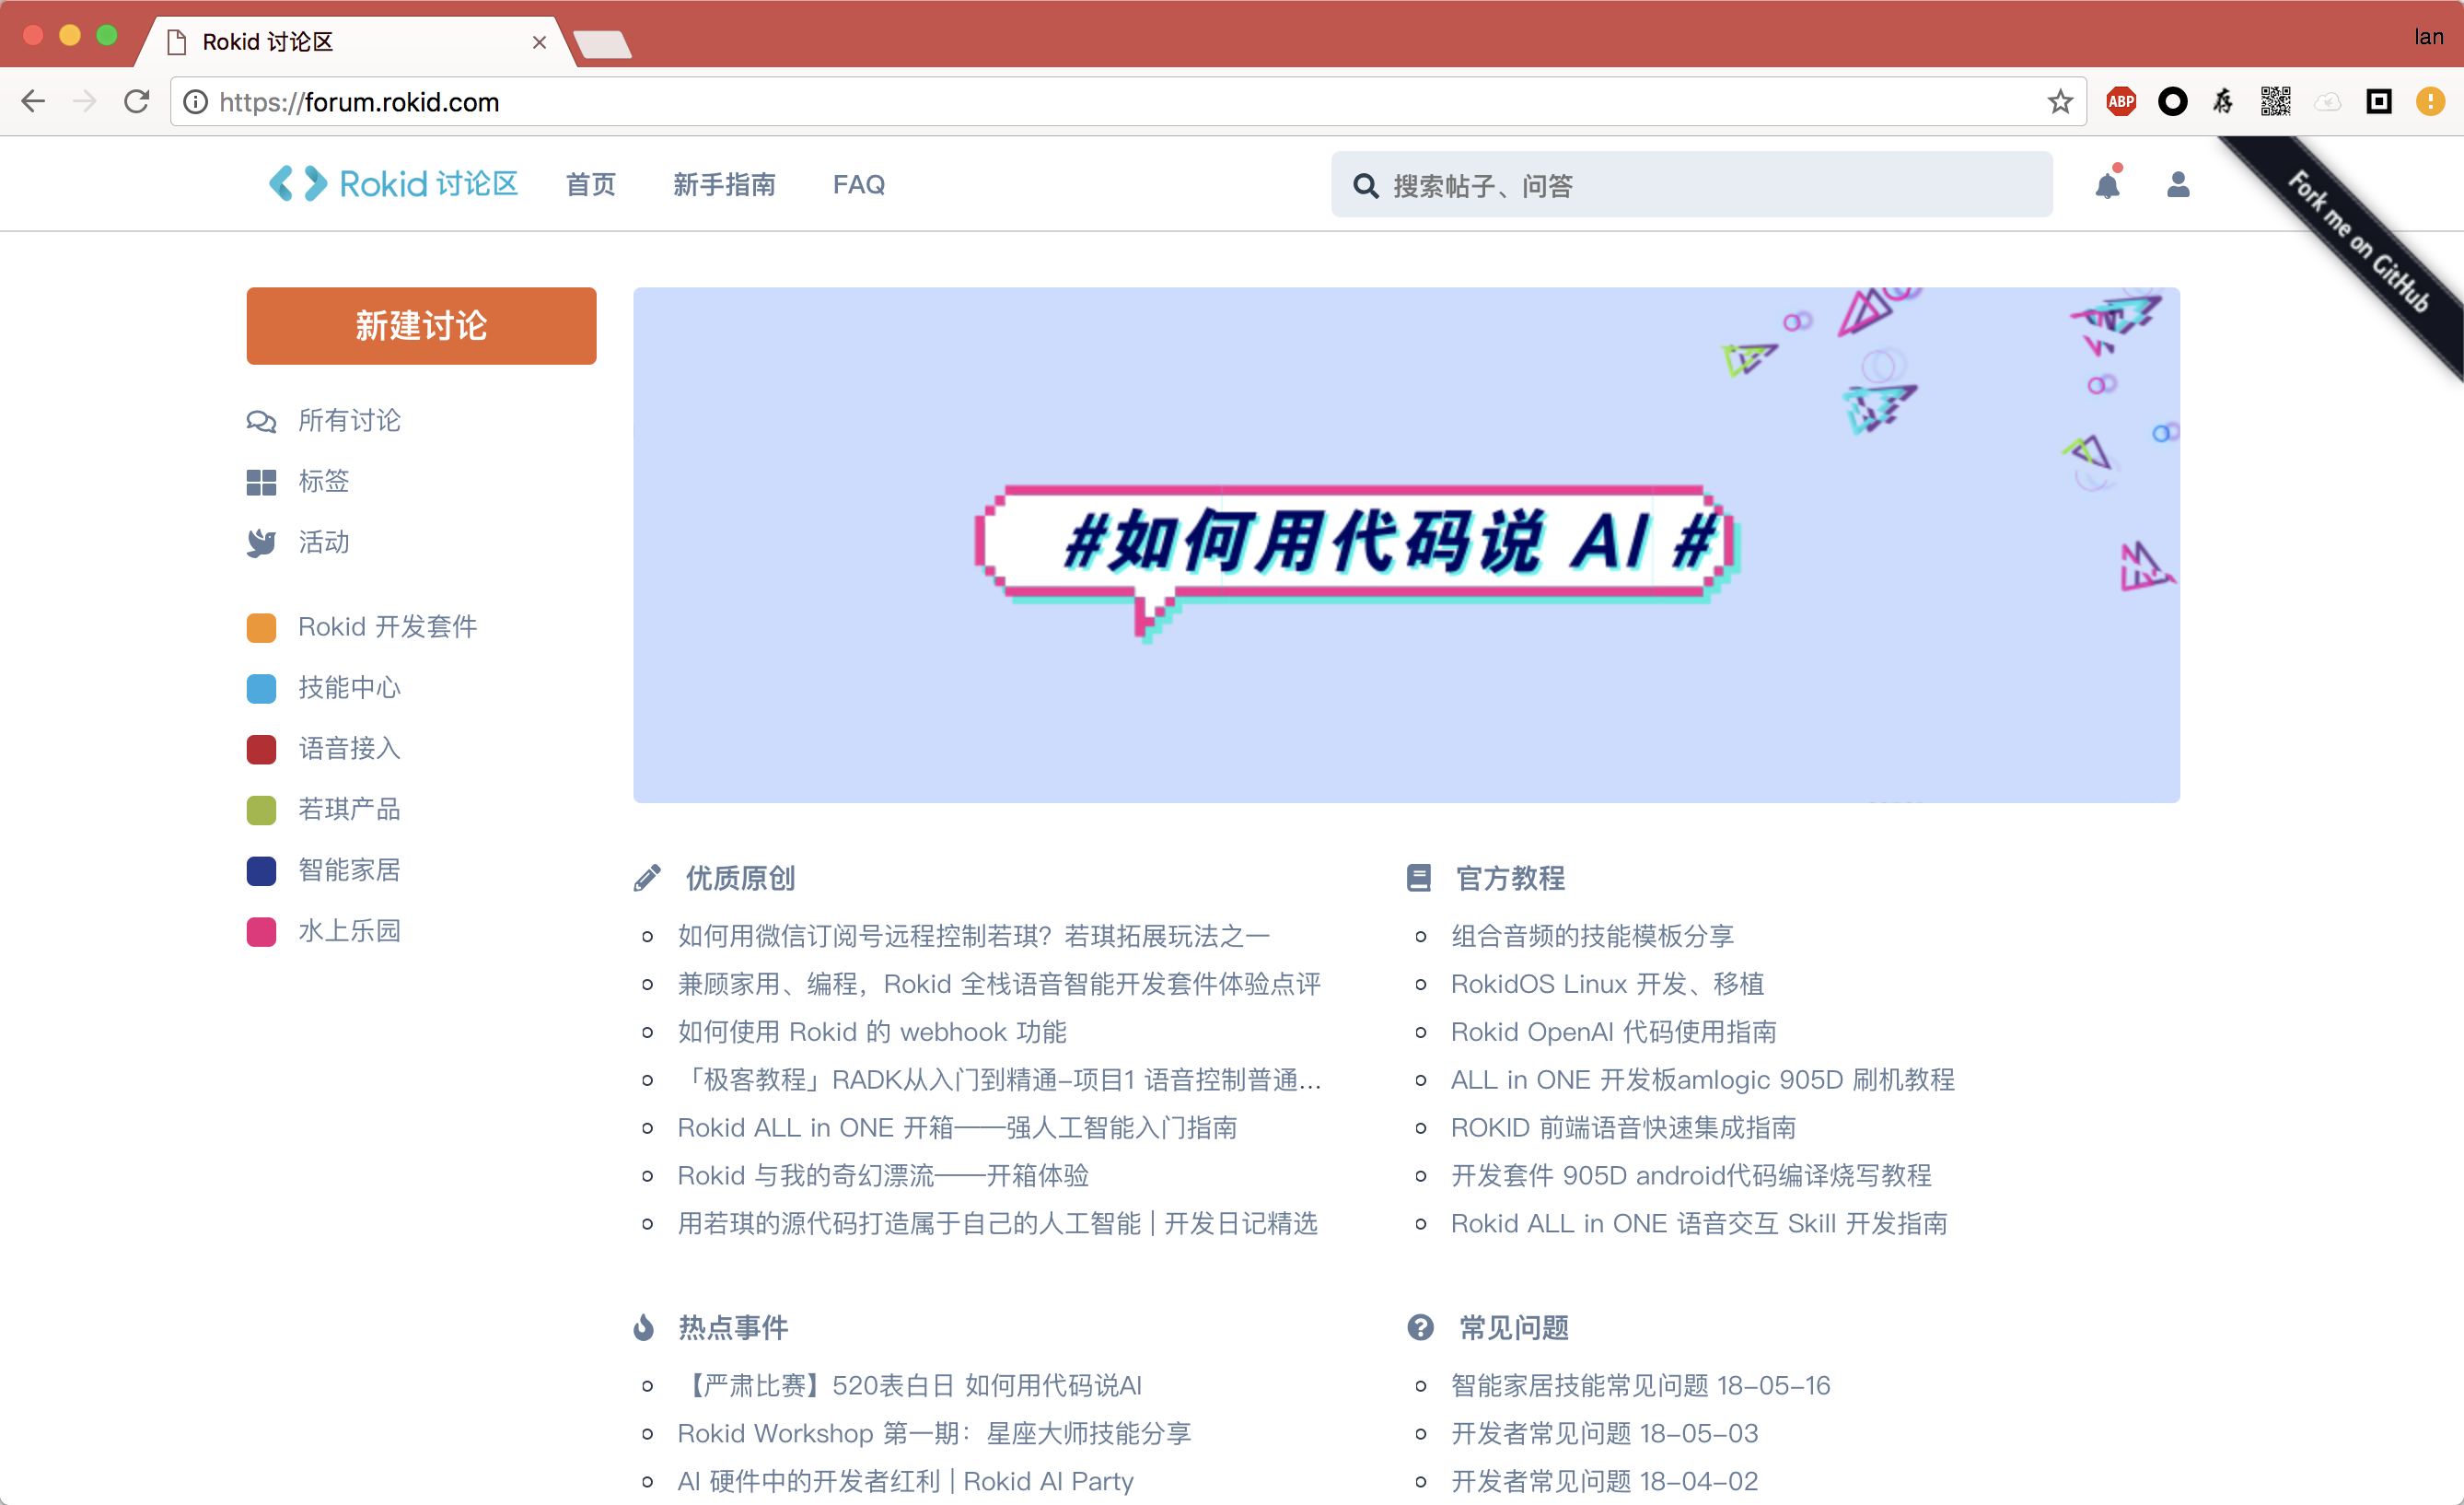2464x1505 pixels.
Task: Open the user profile icon
Action: click(x=2177, y=185)
